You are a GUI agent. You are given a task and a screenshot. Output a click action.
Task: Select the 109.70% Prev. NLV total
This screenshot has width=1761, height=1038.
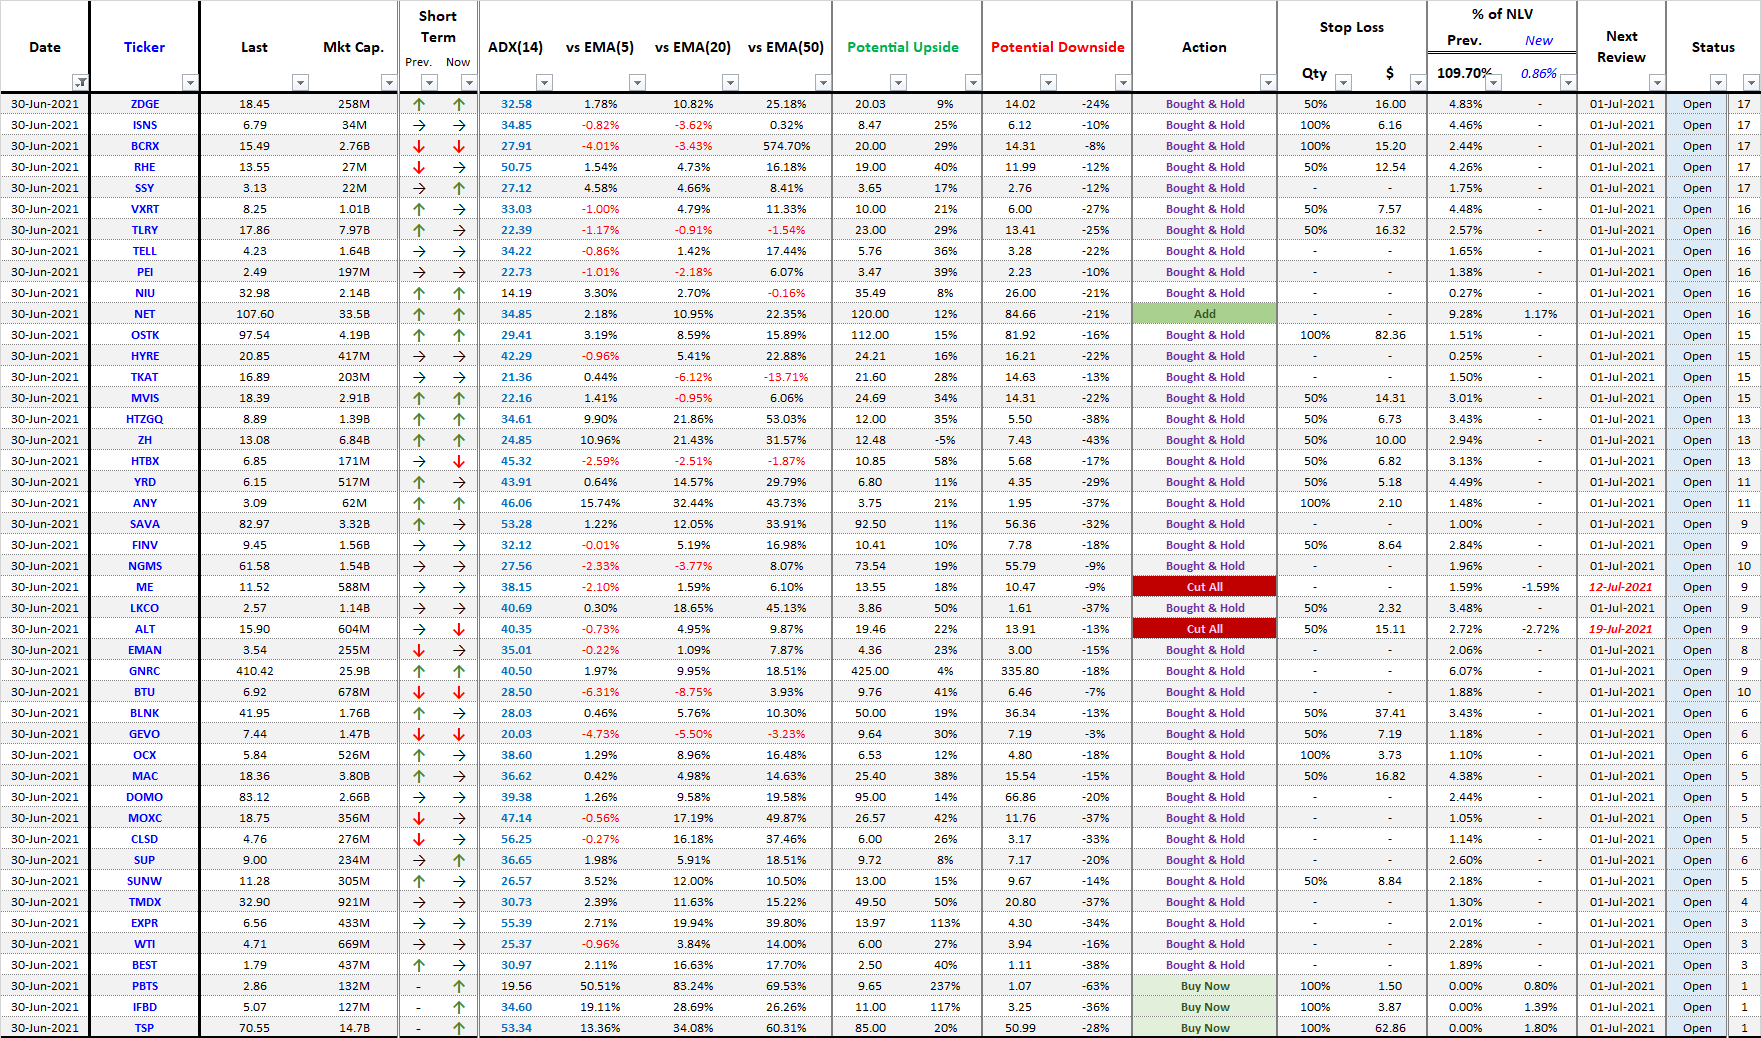(1464, 73)
